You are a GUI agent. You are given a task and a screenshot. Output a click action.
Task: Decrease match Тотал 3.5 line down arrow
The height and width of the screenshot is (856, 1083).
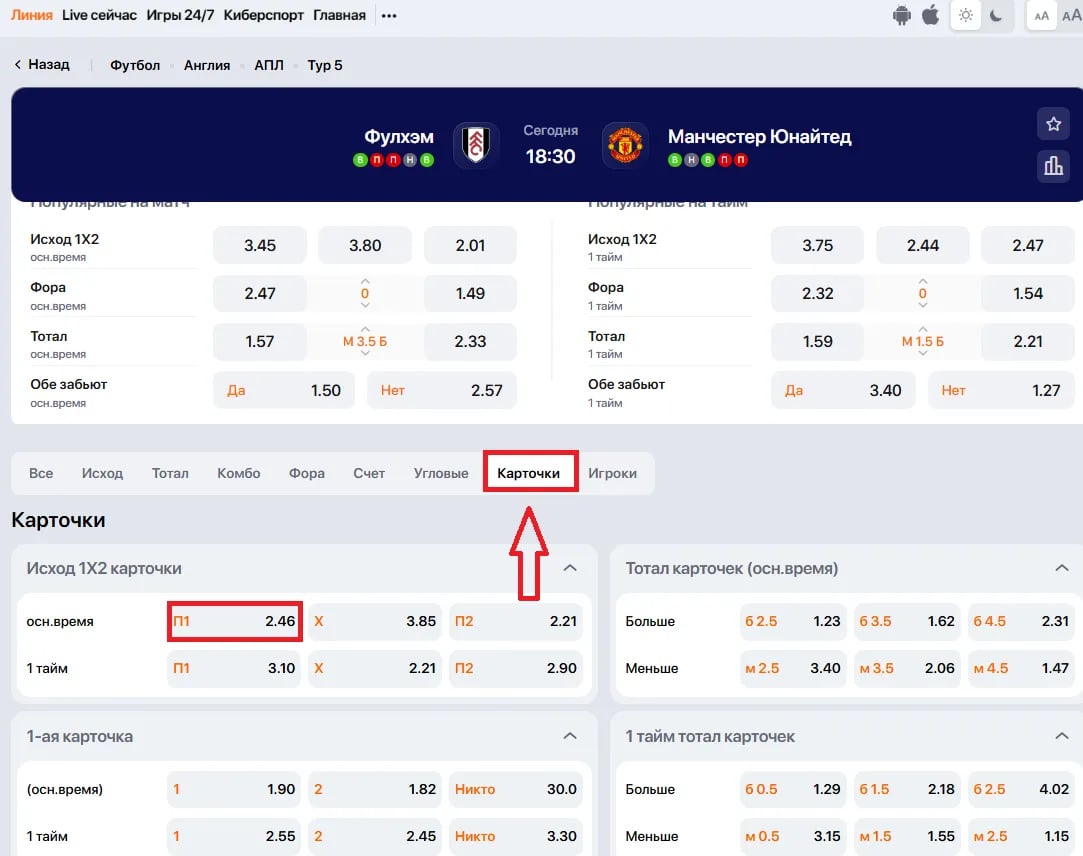tap(365, 353)
